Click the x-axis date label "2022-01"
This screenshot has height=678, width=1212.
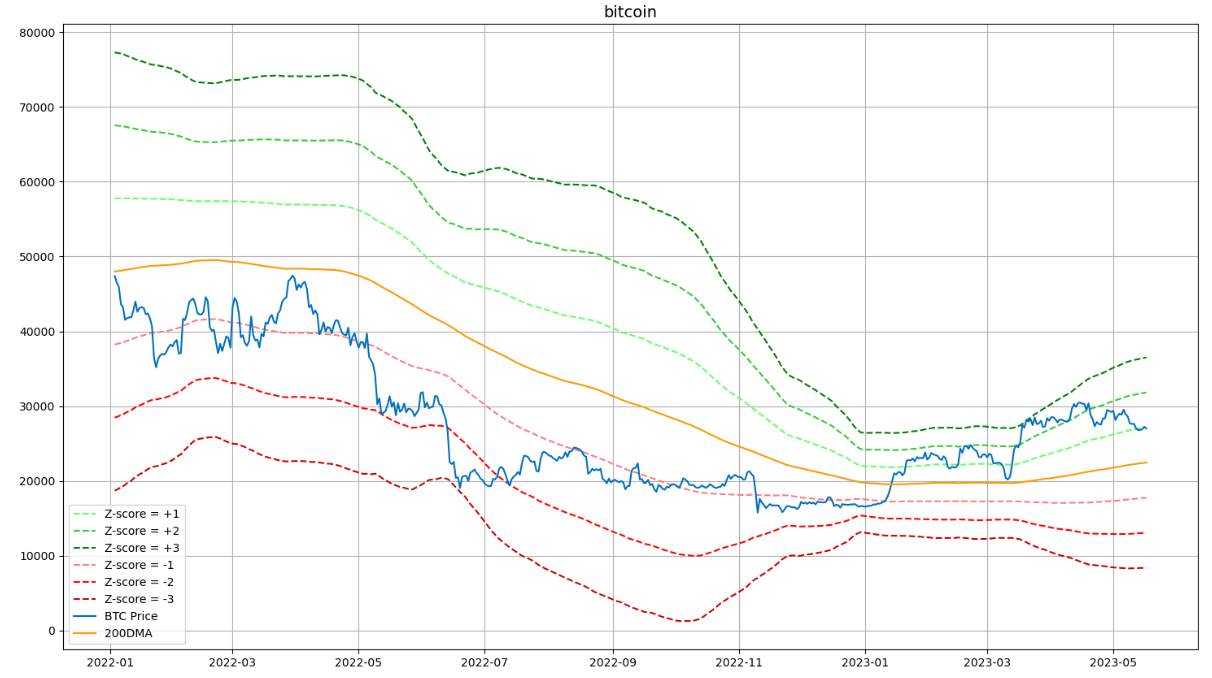click(110, 661)
